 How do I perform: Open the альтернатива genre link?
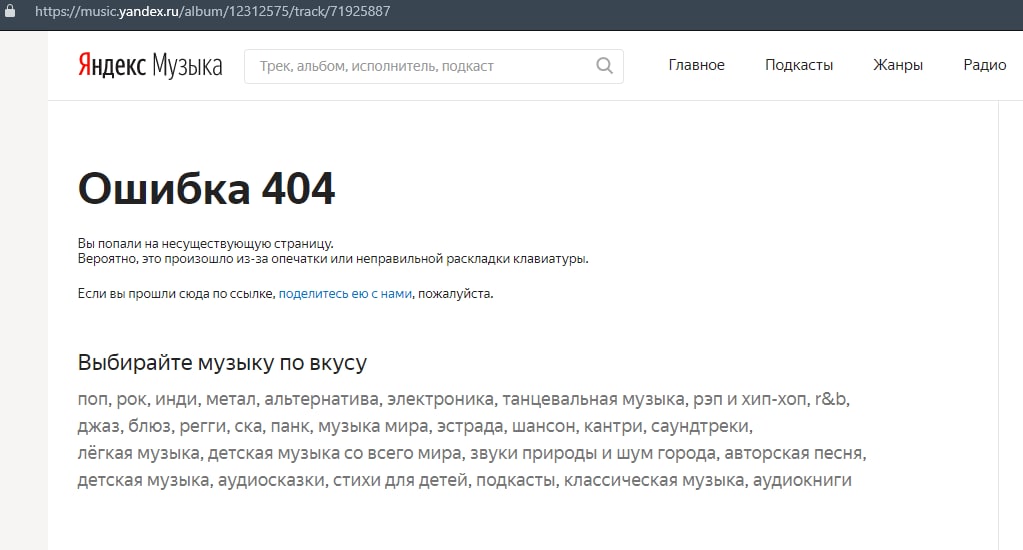pos(322,399)
